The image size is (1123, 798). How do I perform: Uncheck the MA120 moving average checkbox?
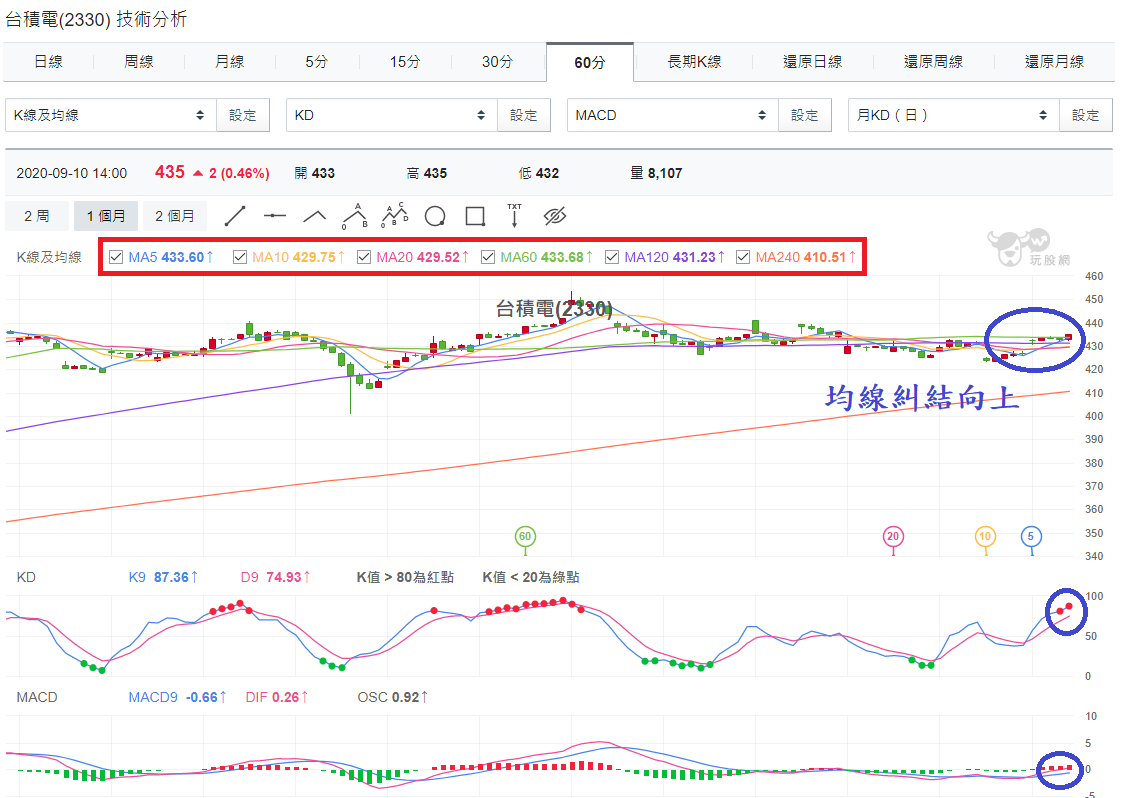(612, 257)
